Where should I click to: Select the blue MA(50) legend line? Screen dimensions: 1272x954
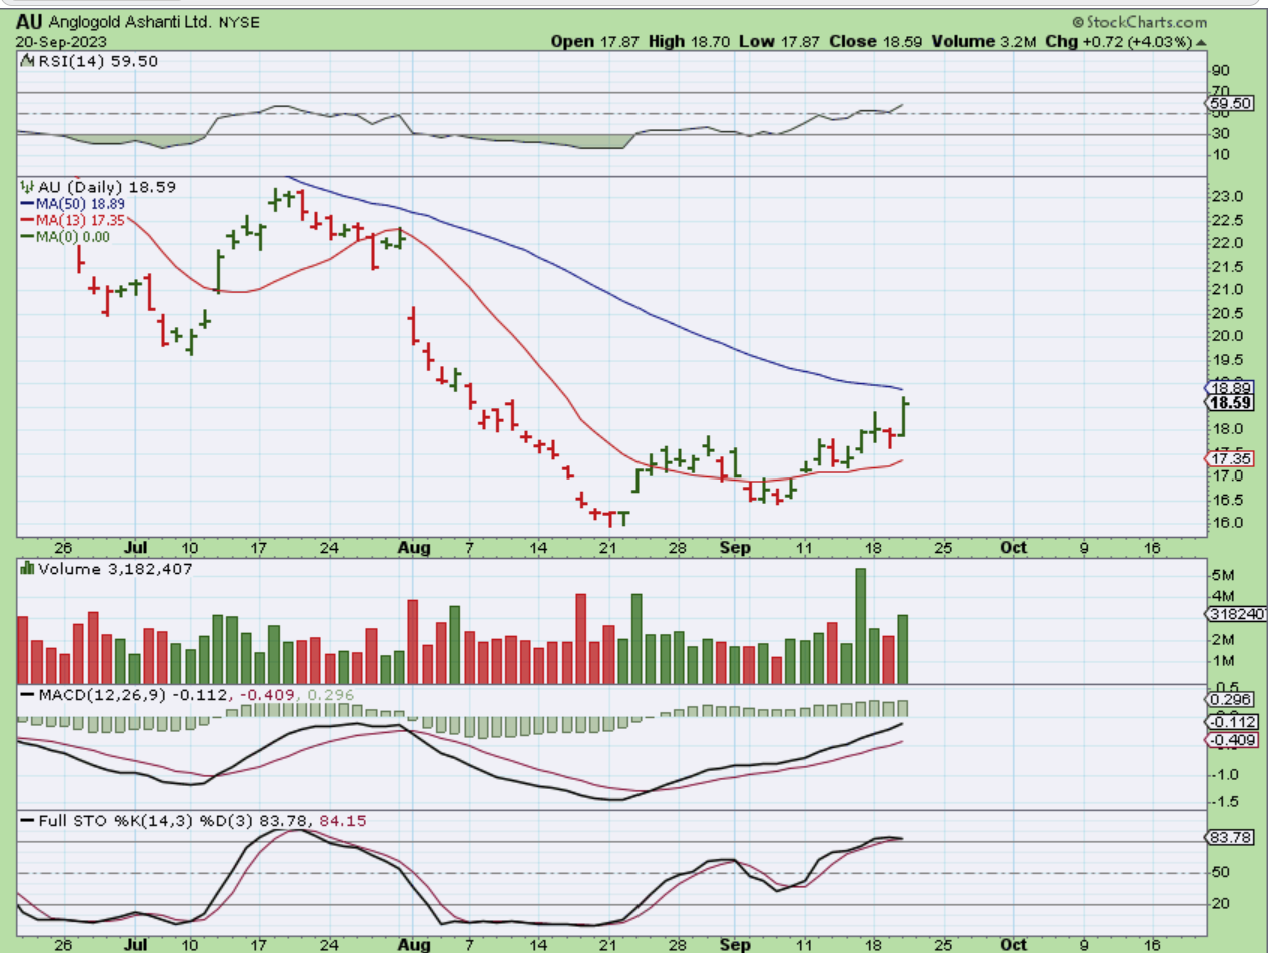click(28, 204)
